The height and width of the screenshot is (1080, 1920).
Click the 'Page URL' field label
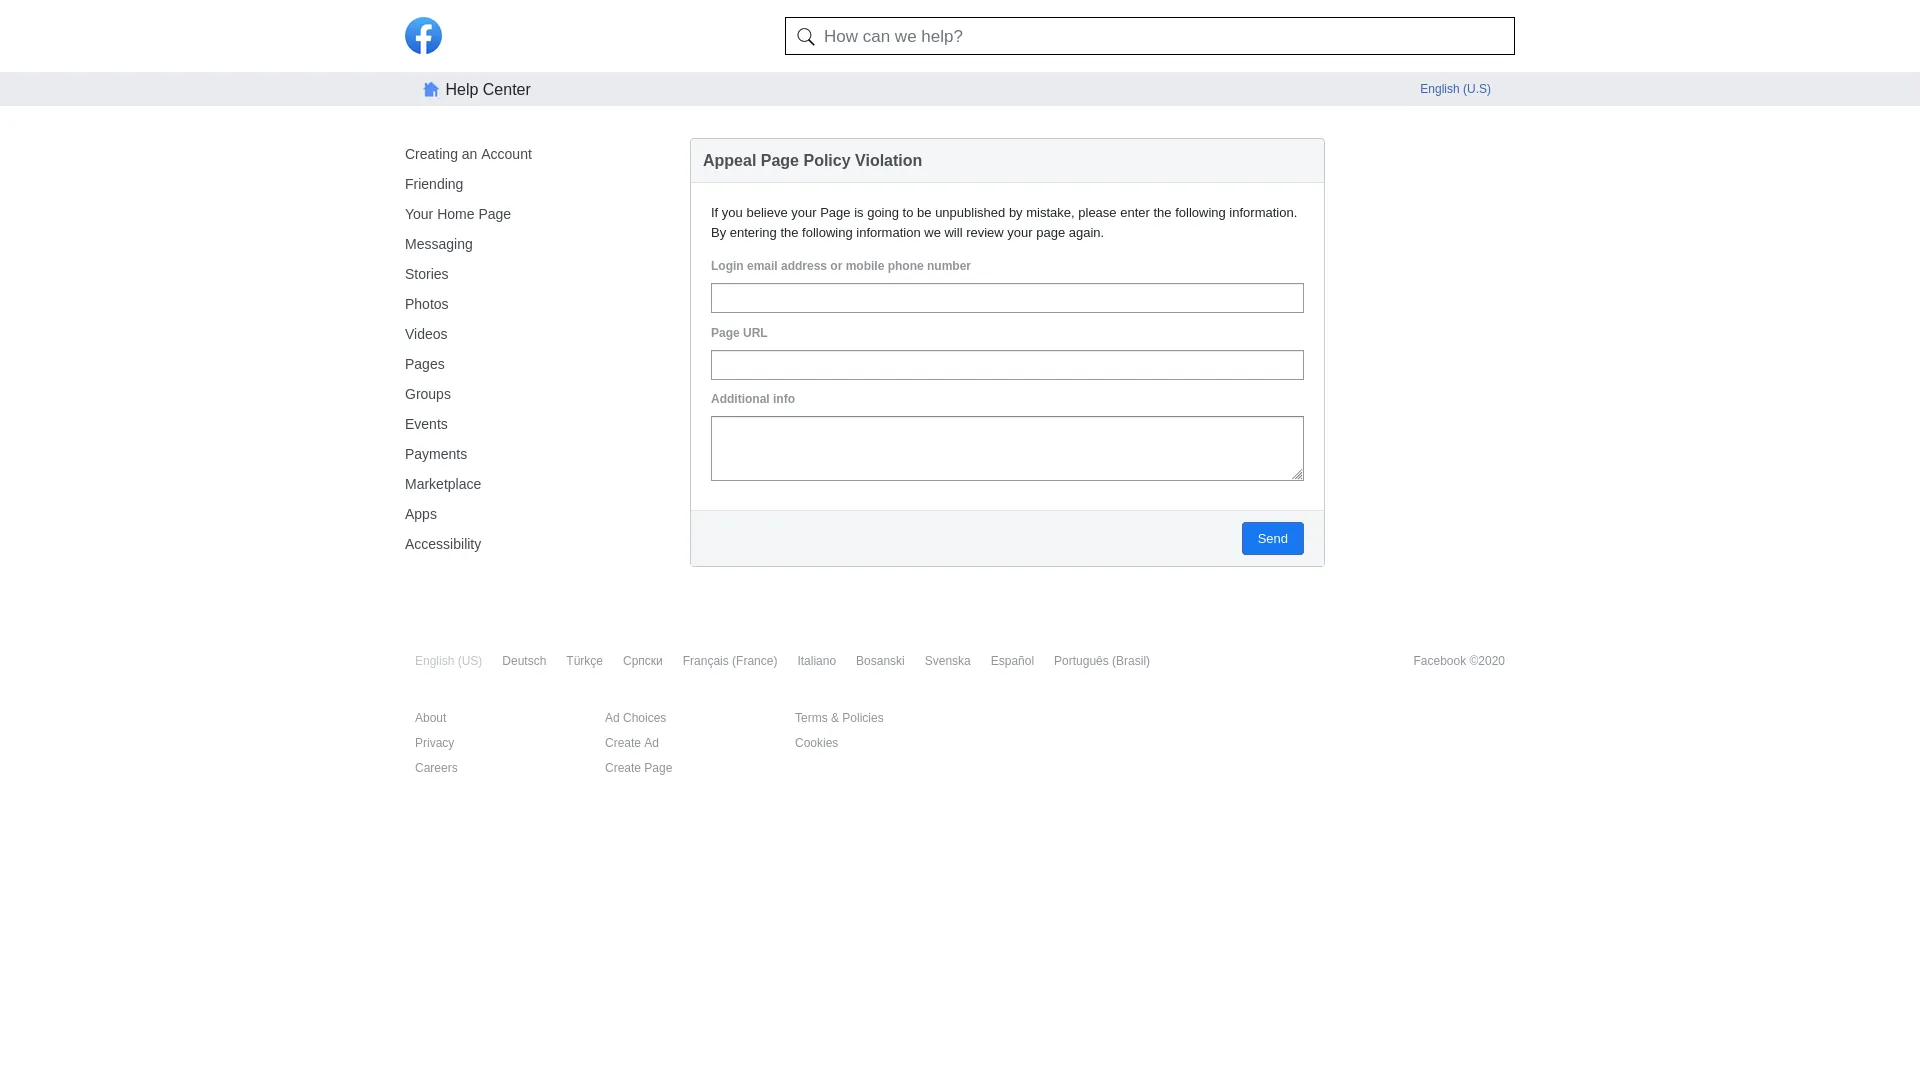(x=739, y=333)
